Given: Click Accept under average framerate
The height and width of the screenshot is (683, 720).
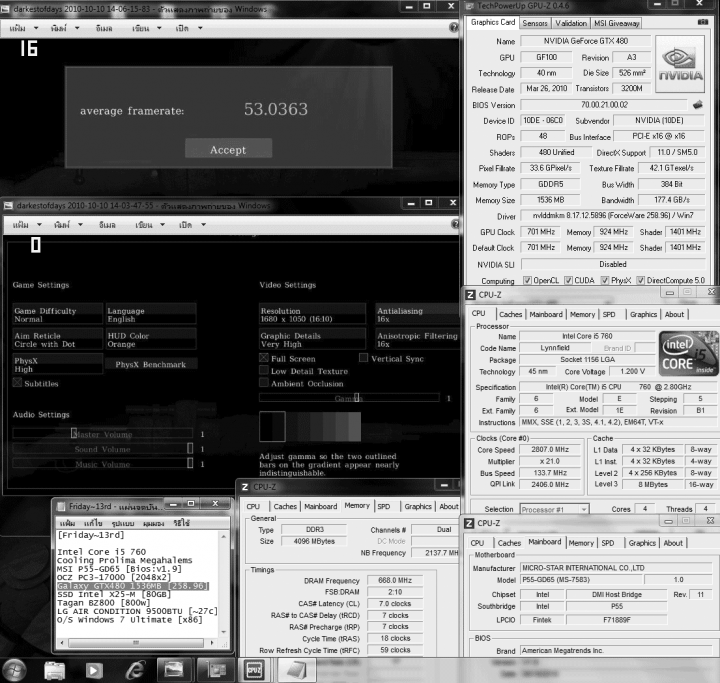Looking at the screenshot, I should 228,149.
